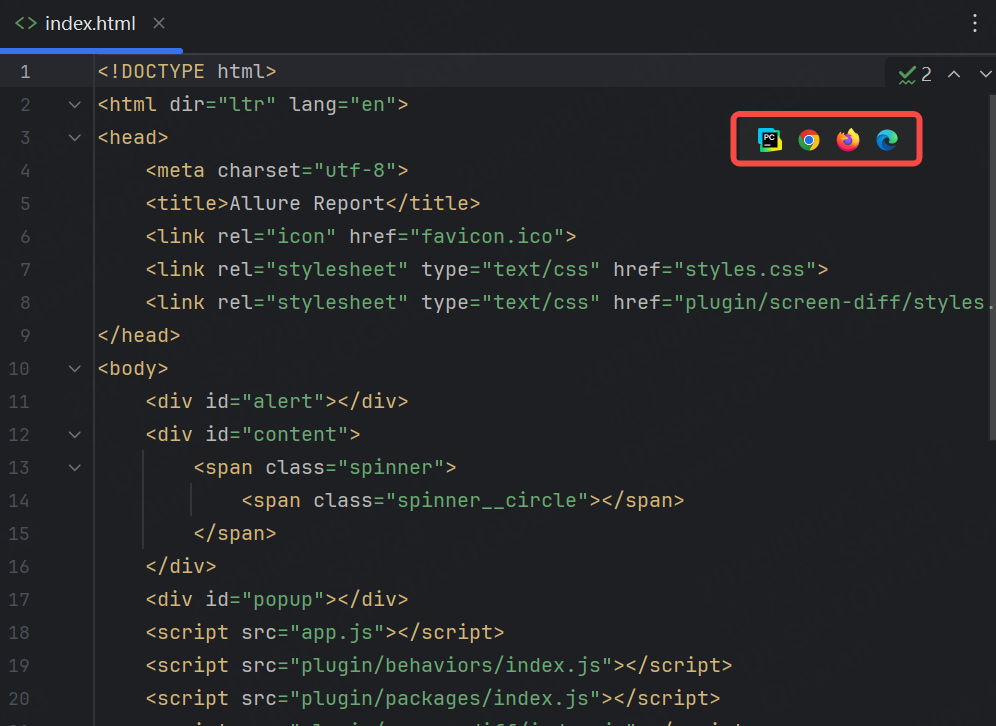The width and height of the screenshot is (996, 726).
Task: Click line number 5 in the gutter
Action: (x=25, y=204)
